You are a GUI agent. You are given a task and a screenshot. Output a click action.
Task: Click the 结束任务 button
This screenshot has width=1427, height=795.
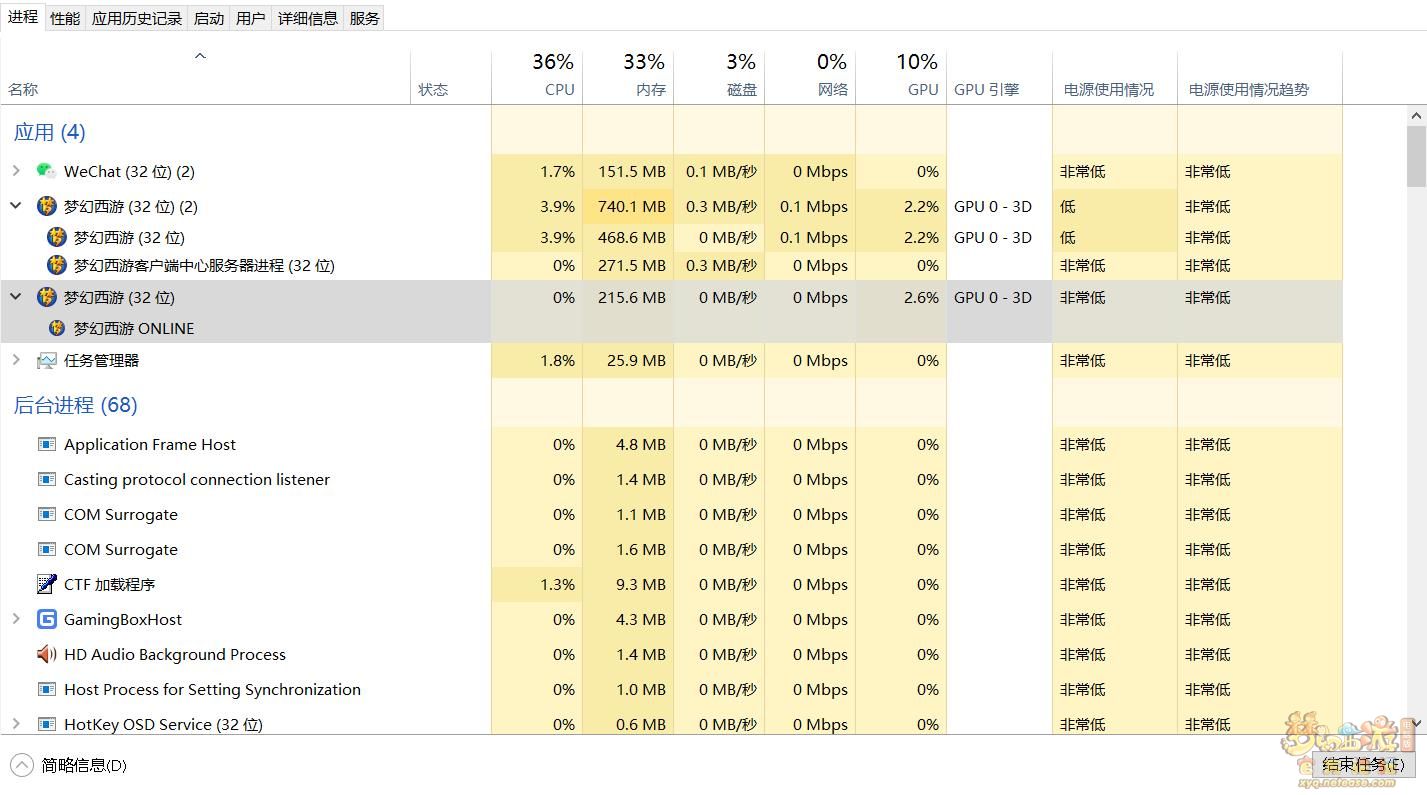(x=1363, y=765)
